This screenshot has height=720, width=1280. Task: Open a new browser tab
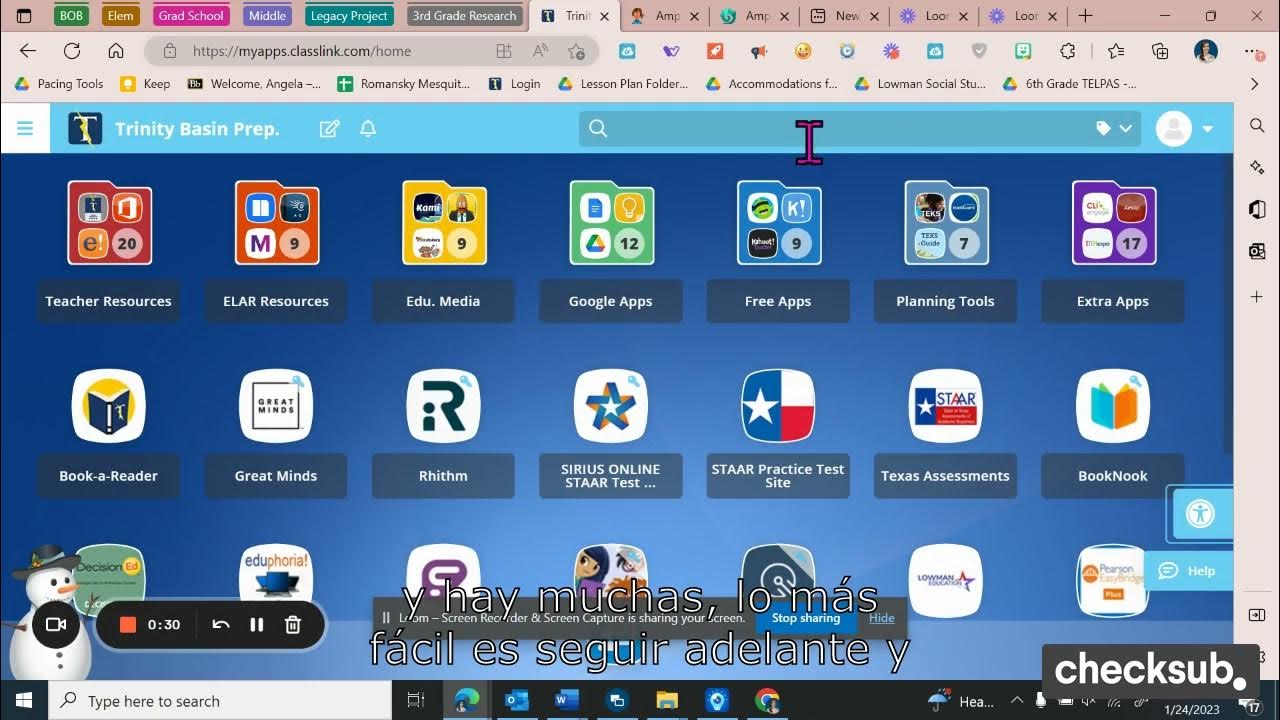pos(1085,16)
